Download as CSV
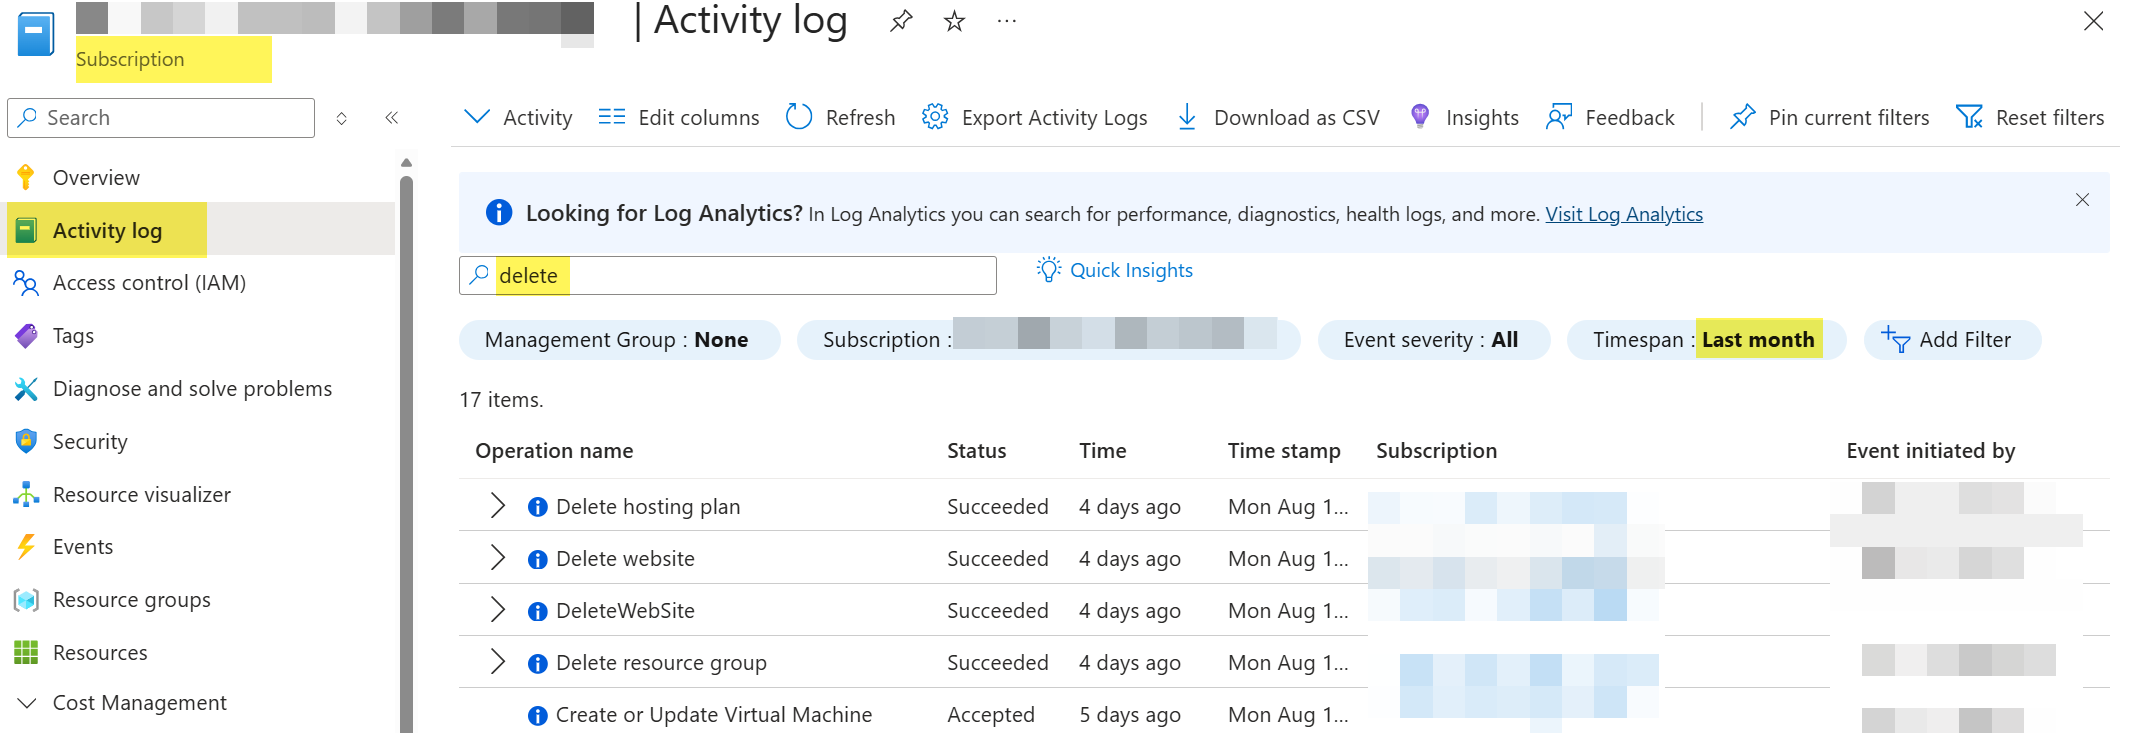 (x=1278, y=118)
